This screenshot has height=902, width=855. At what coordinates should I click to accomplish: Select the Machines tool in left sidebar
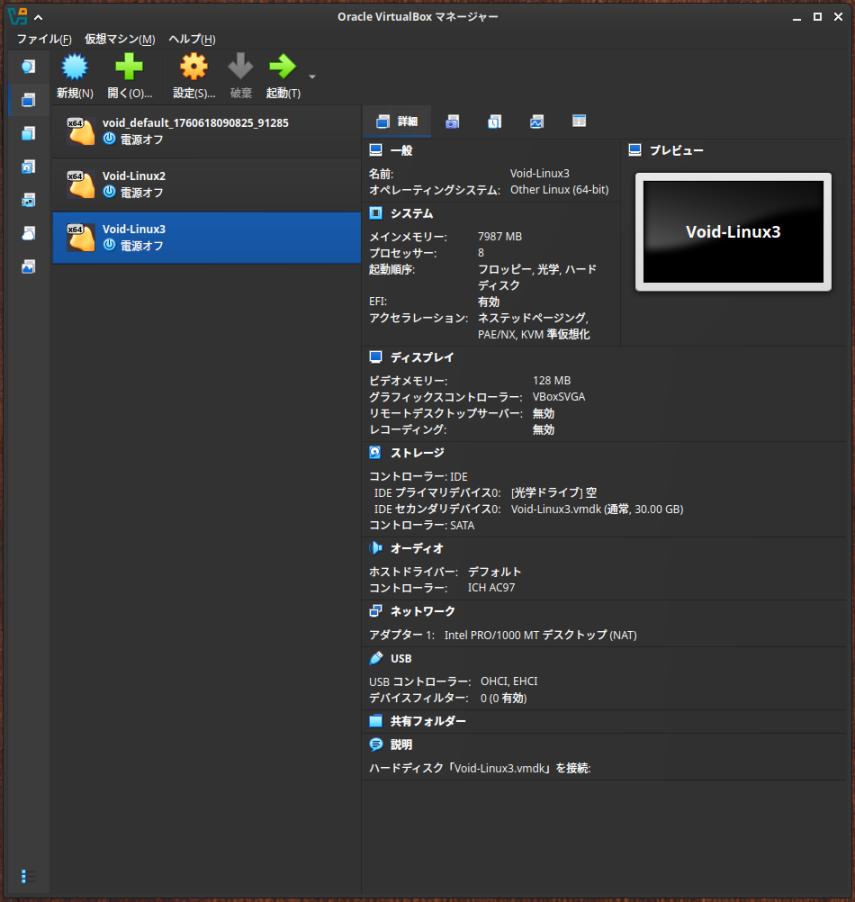point(28,100)
